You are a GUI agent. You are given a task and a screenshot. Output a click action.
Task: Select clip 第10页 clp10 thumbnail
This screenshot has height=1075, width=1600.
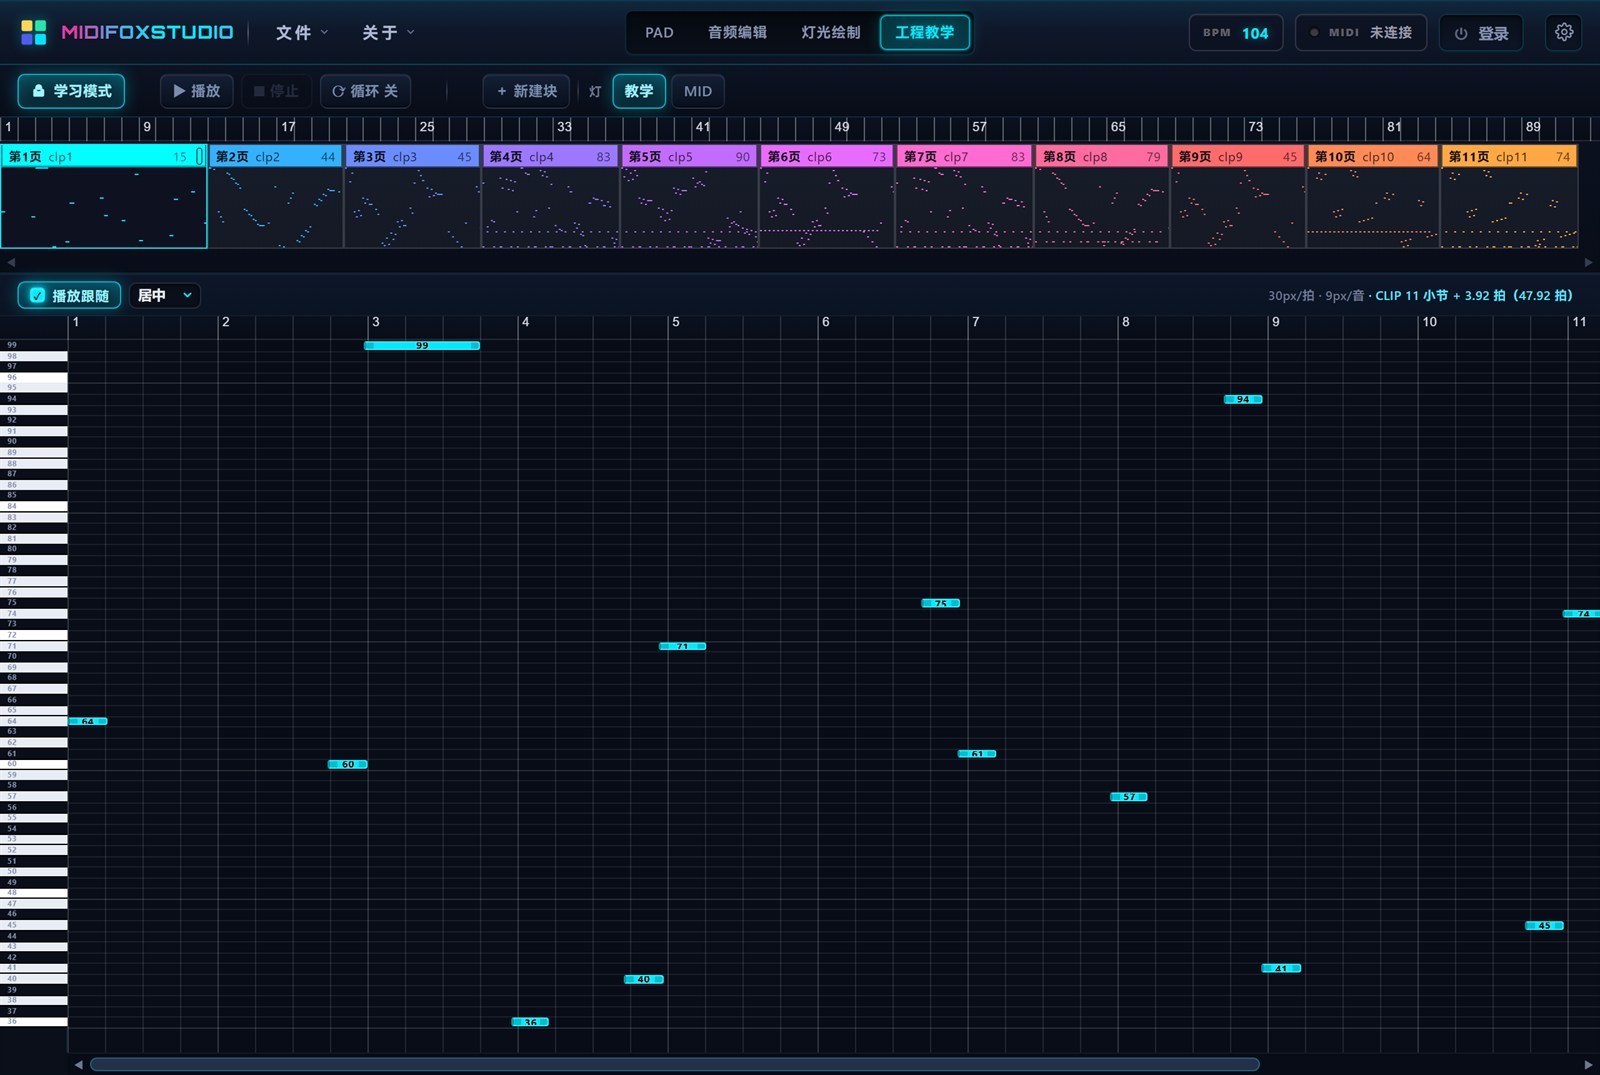click(1373, 196)
